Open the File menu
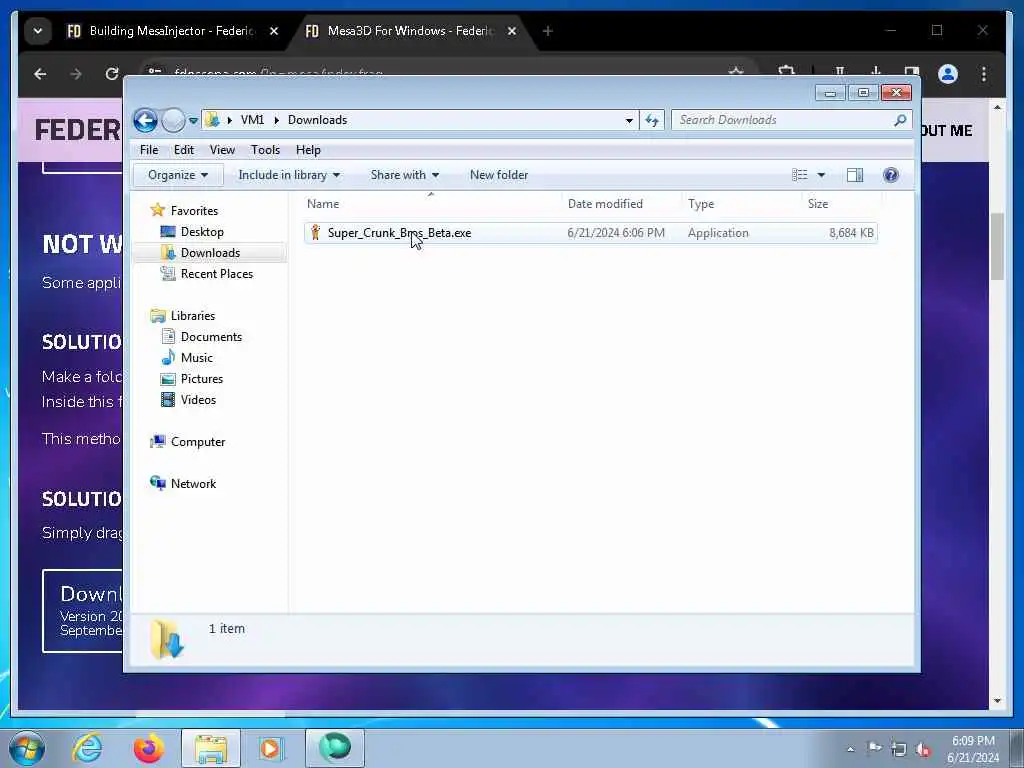The width and height of the screenshot is (1024, 768). 149,150
